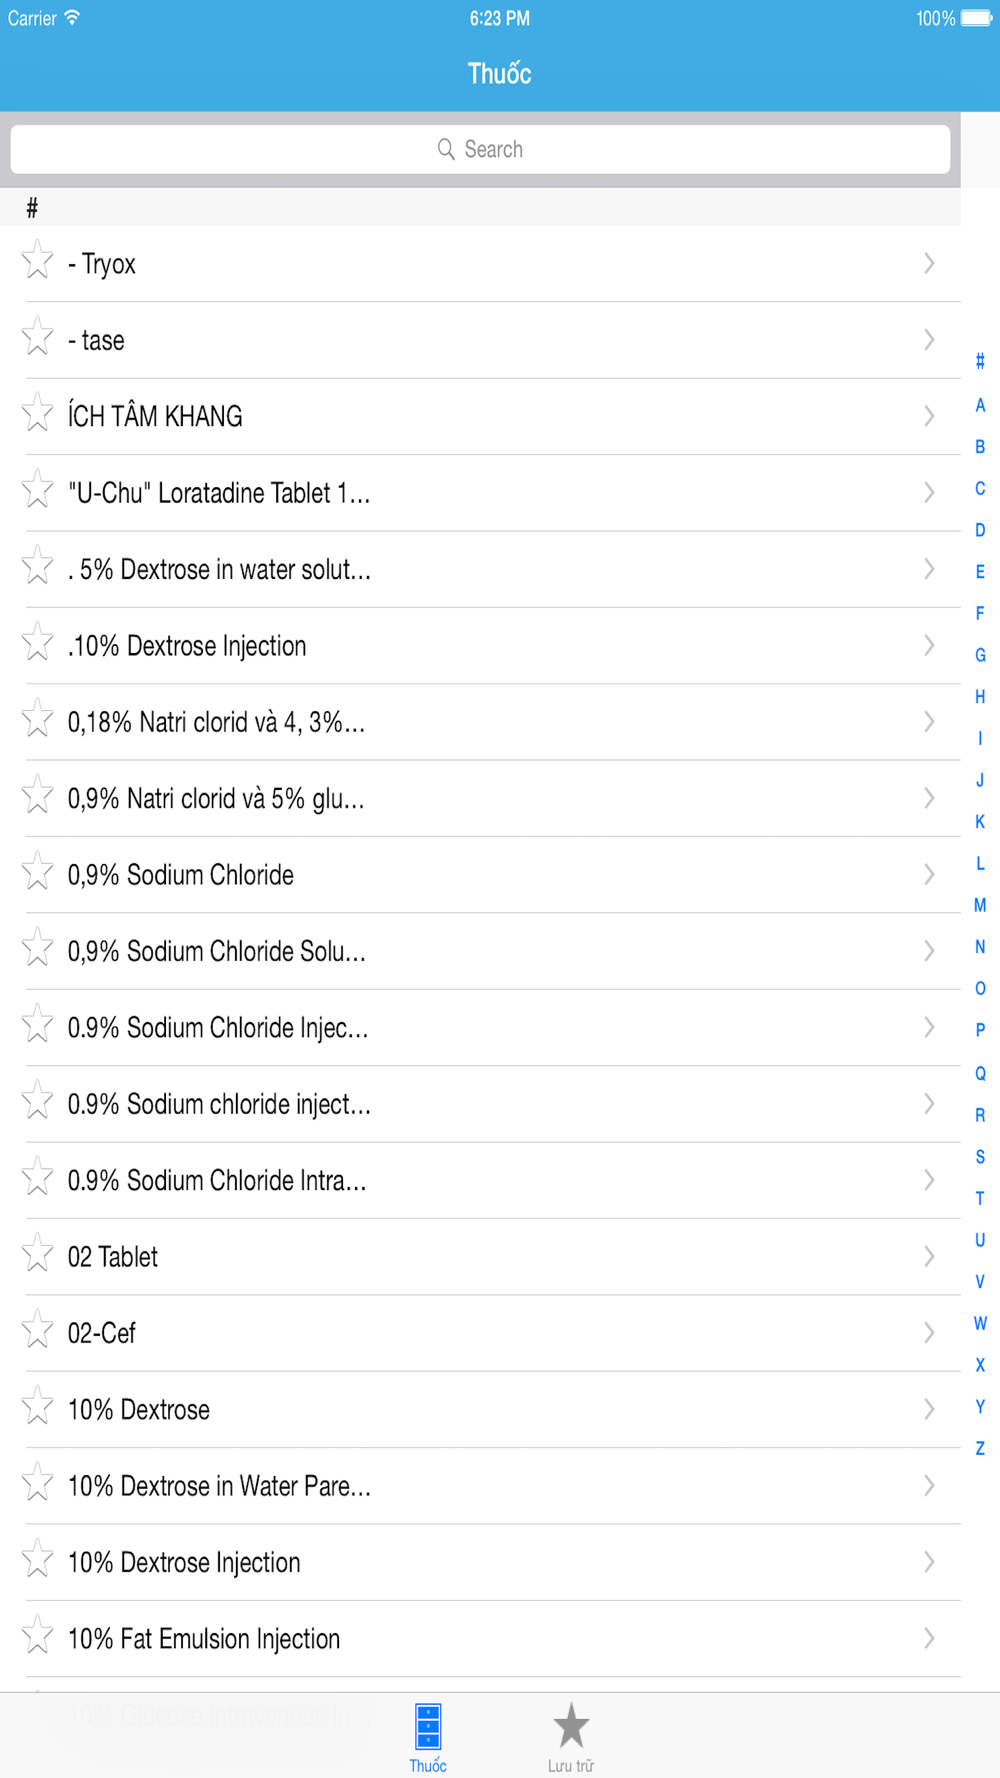1000x1778 pixels.
Task: Open chevron for "U-Chu" Loratadine Tablet
Action: (929, 492)
